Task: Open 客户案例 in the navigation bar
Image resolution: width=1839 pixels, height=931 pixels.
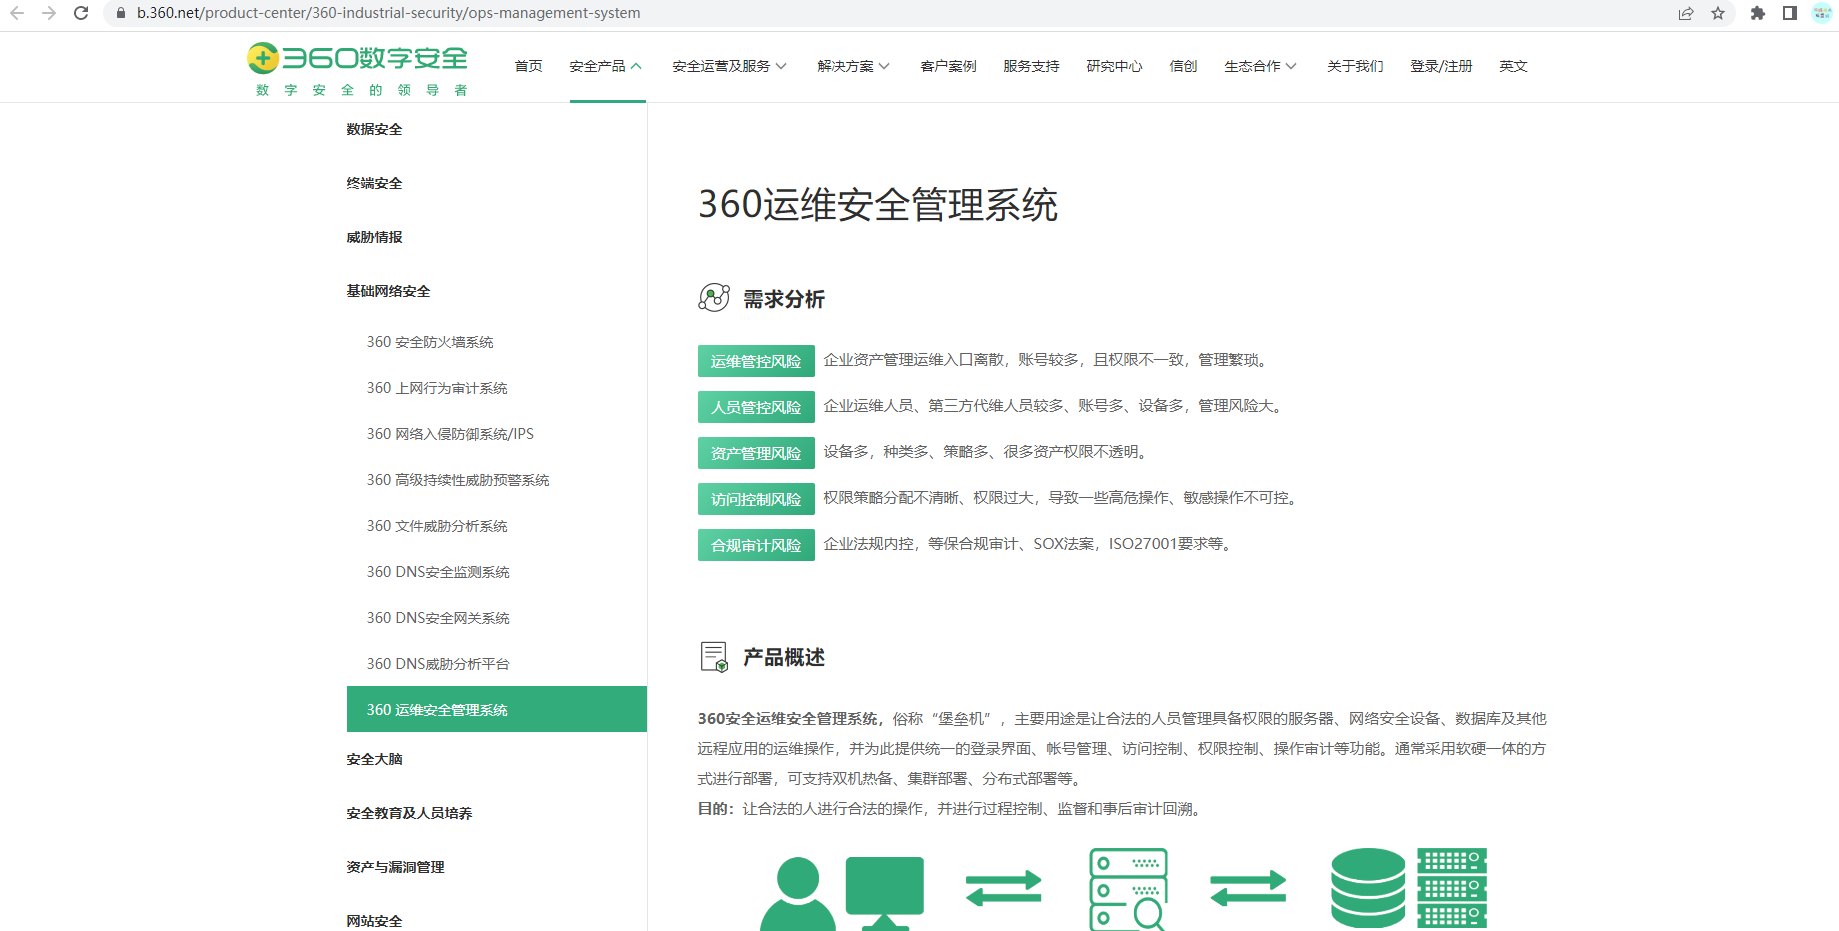Action: click(948, 66)
